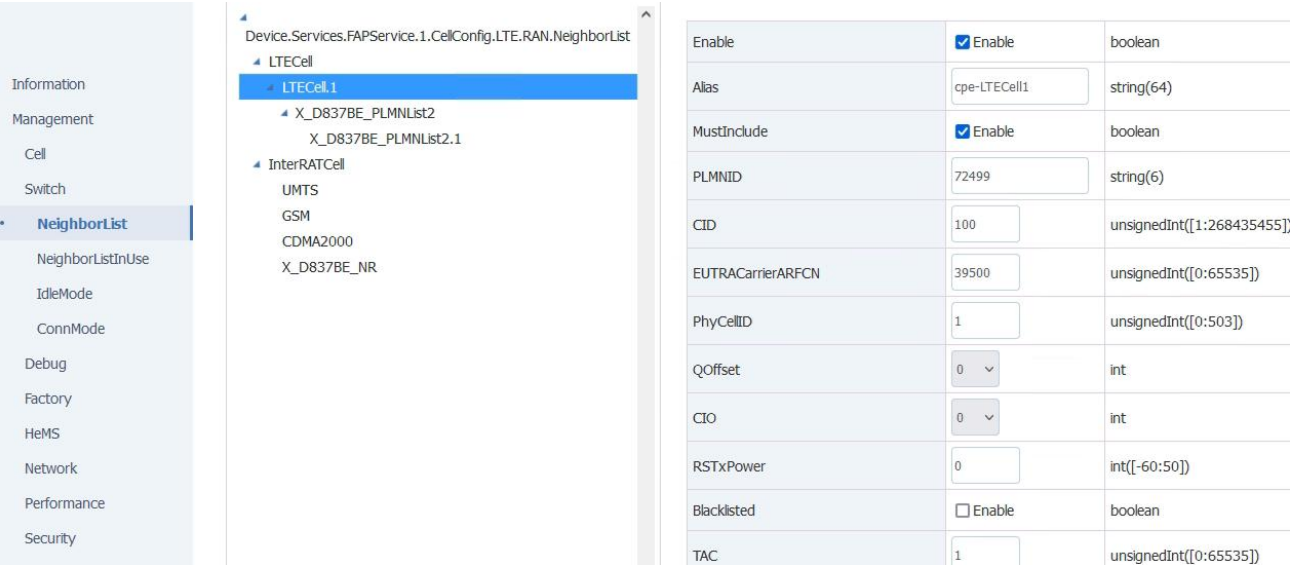Toggle the Enable checkbox in Enable row
The width and height of the screenshot is (1296, 565).
[x=962, y=43]
